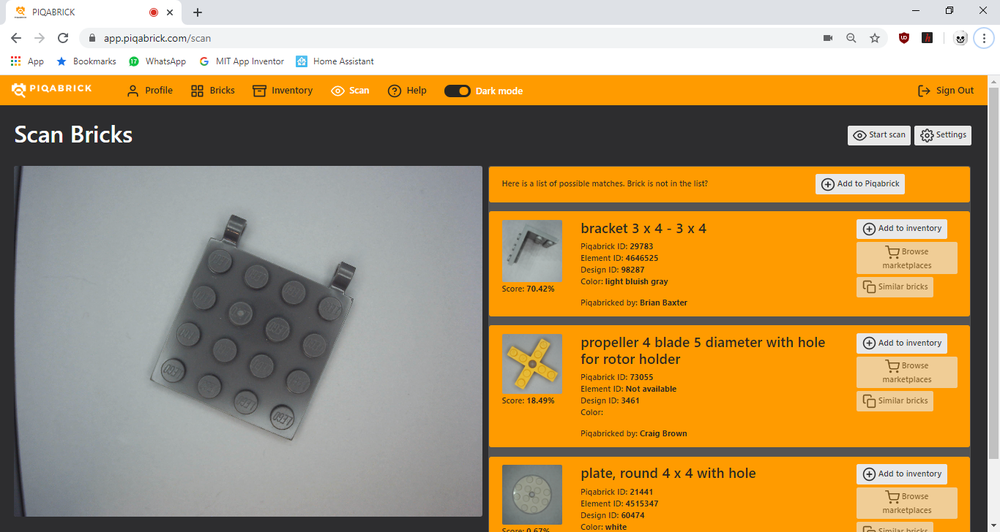Click the 'Score: 70.42%' label
Screen dimensions: 1000x532
click(528, 289)
